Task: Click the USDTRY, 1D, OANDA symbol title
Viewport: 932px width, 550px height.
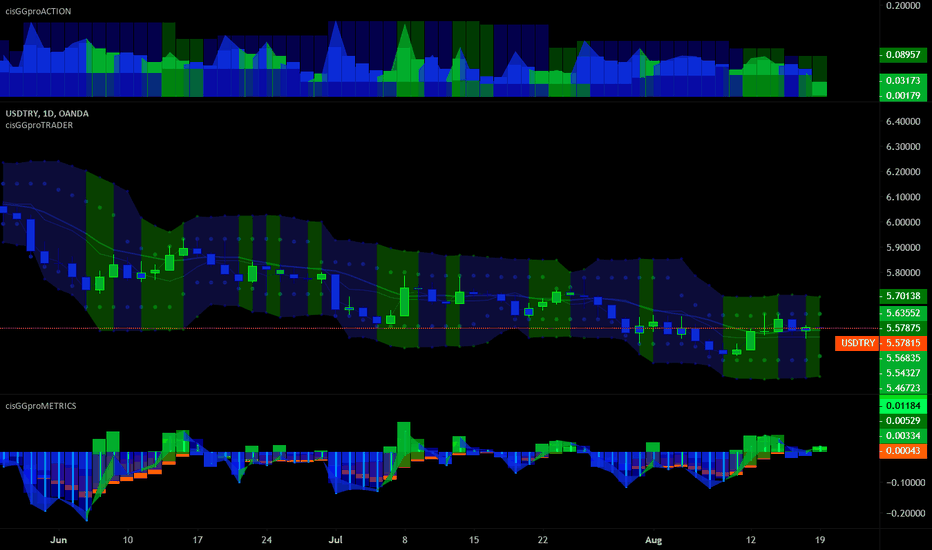Action: 47,114
